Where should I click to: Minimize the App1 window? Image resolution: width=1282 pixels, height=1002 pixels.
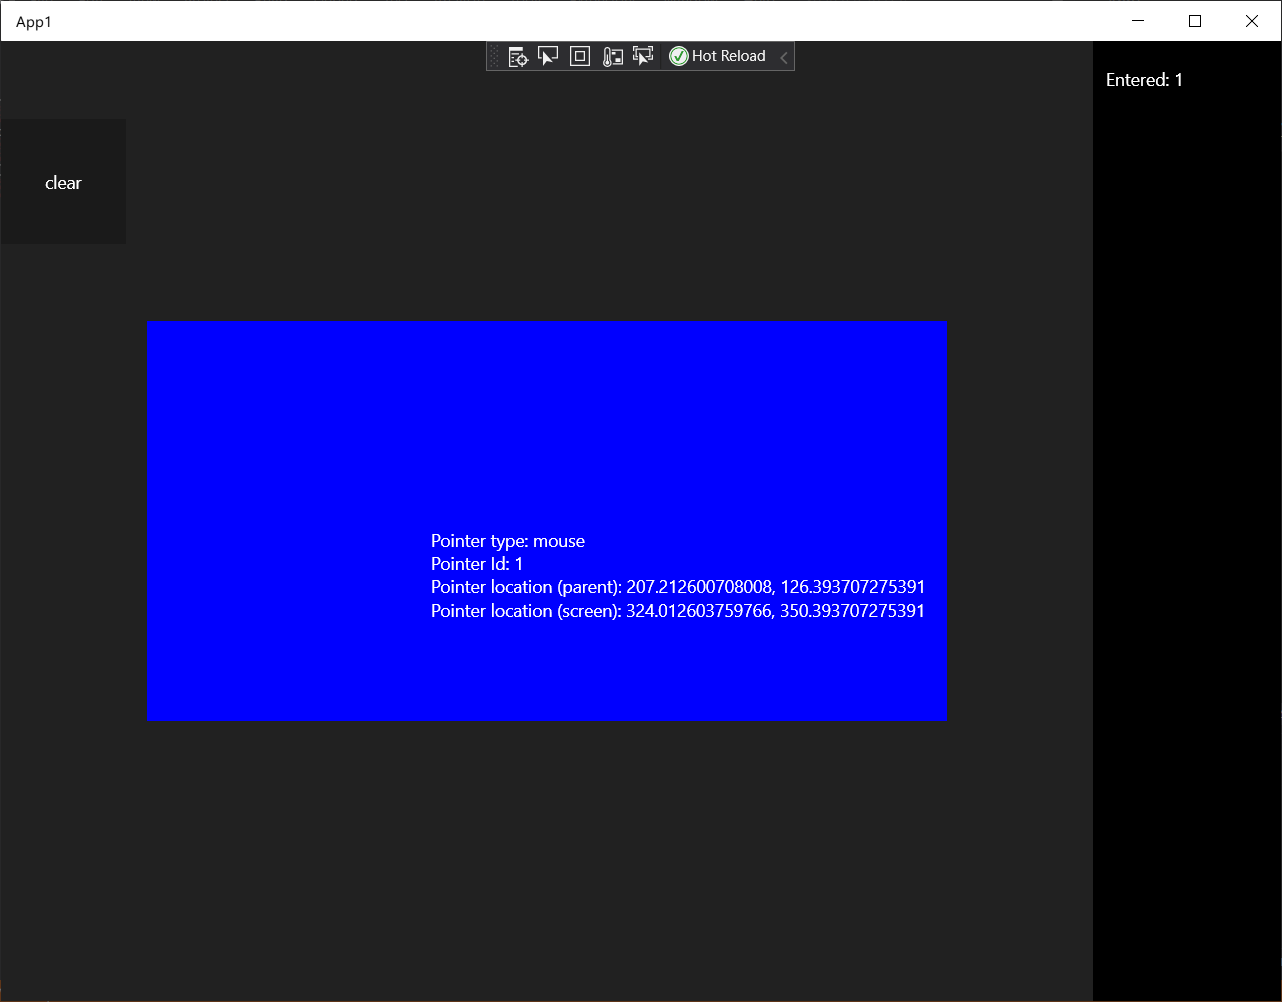(x=1138, y=21)
